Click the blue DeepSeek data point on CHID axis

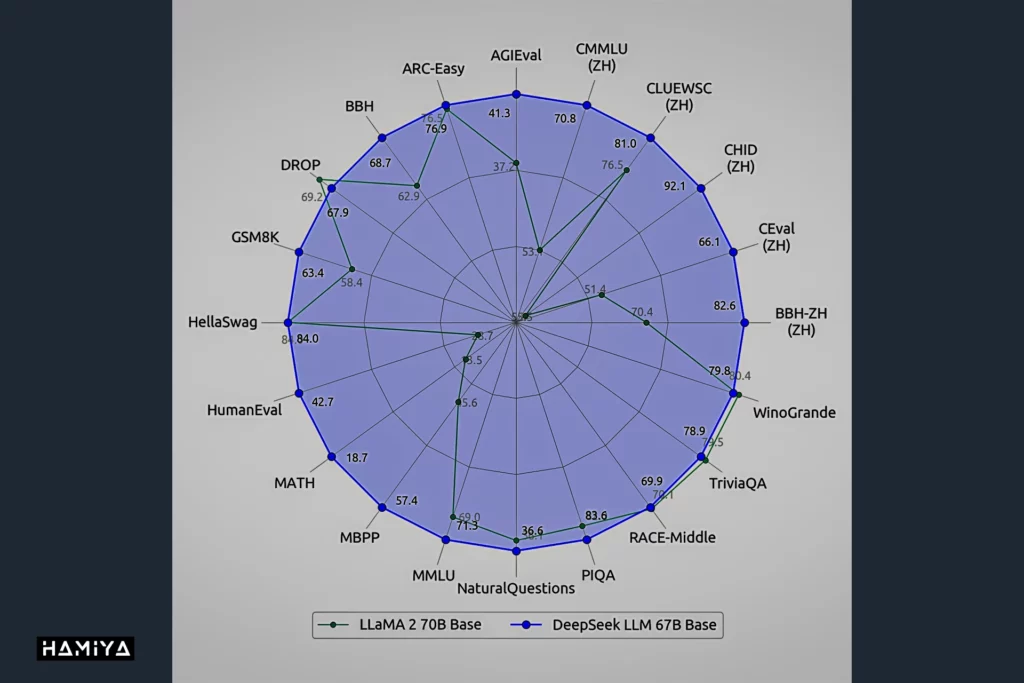[701, 189]
